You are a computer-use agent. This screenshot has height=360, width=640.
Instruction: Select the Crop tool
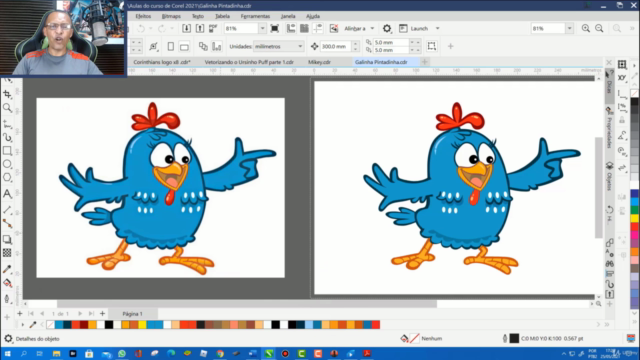tap(7, 94)
